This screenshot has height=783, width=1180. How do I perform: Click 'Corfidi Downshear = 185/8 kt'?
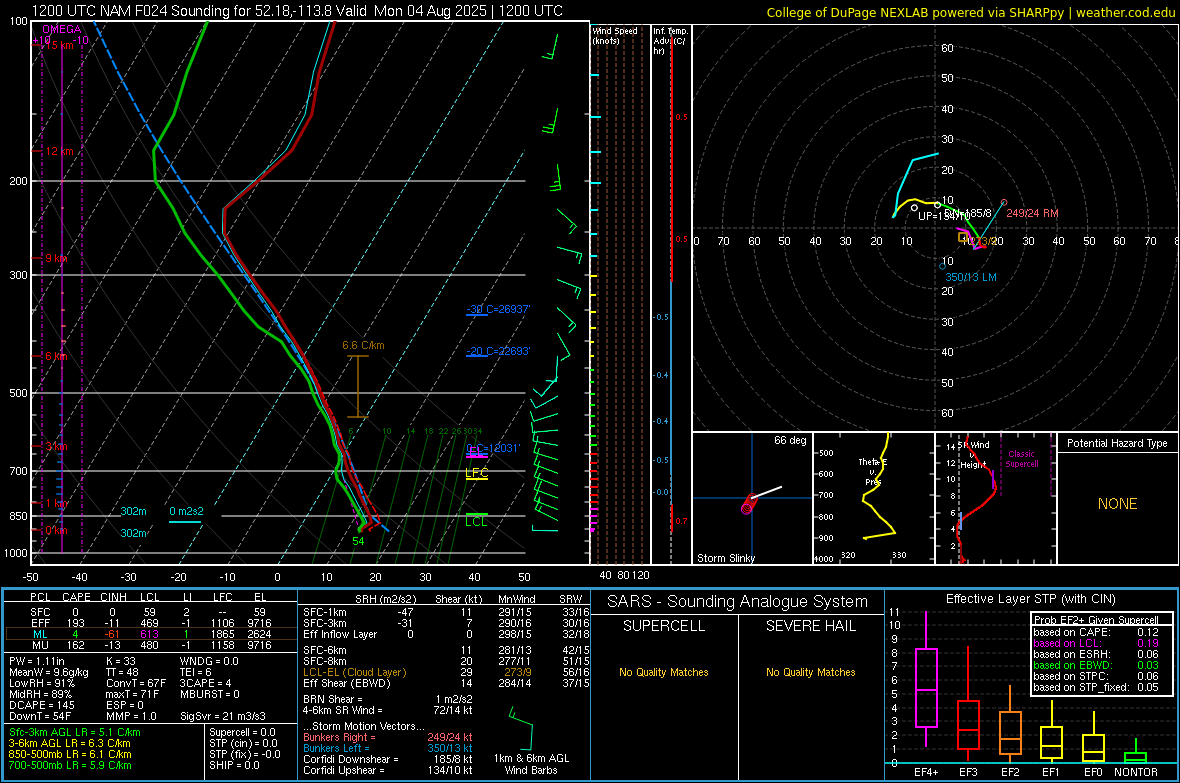(x=388, y=759)
